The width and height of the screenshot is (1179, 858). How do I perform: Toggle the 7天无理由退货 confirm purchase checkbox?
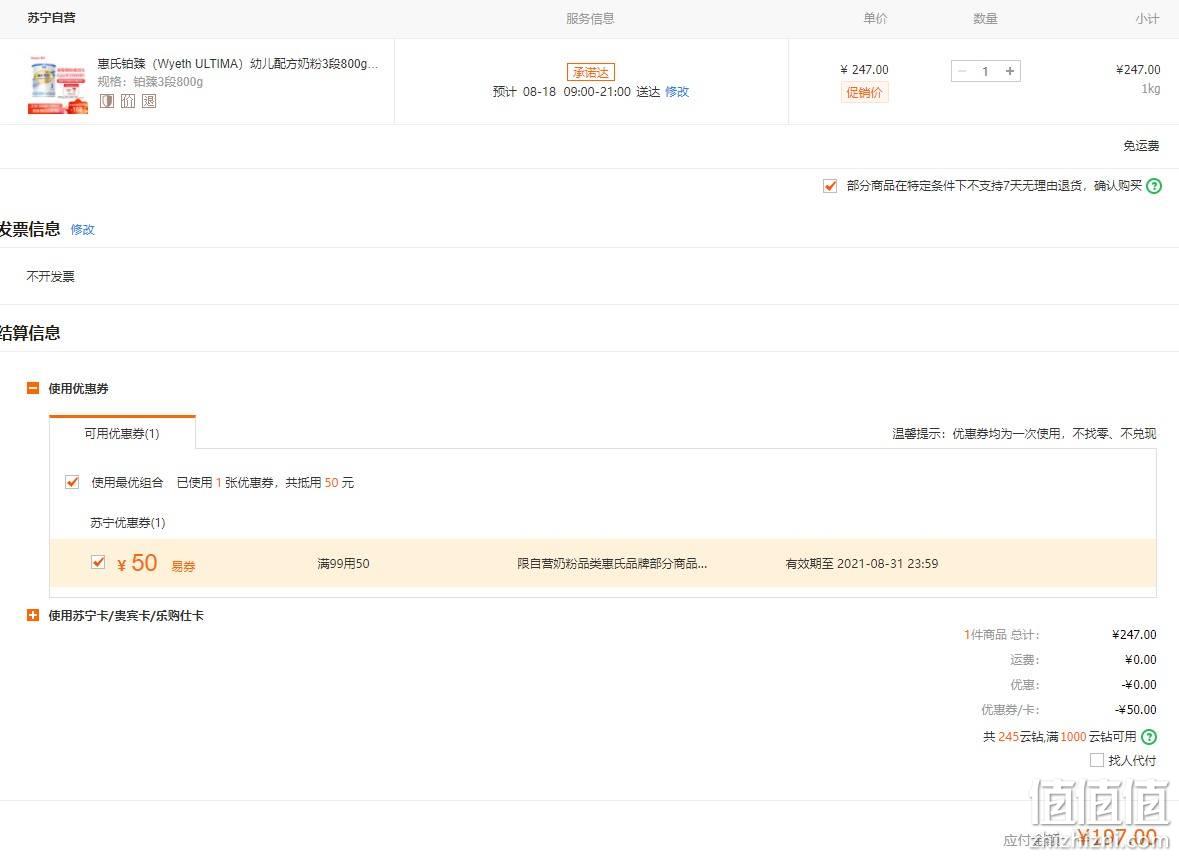coord(830,186)
